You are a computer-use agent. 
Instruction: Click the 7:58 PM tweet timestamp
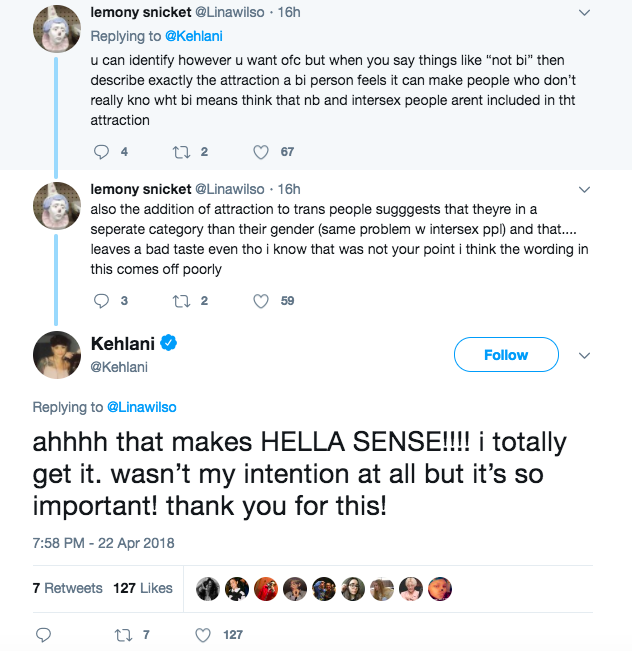(103, 543)
